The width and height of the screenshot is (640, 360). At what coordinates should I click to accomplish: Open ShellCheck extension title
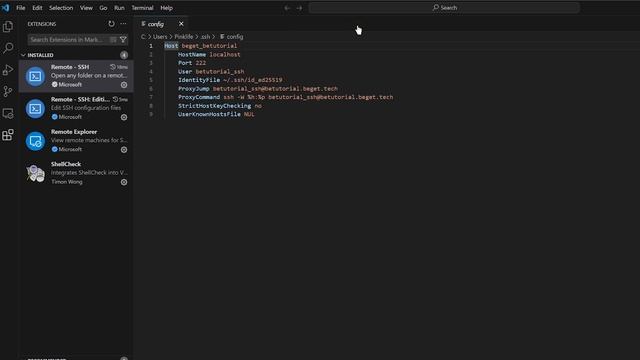point(66,164)
